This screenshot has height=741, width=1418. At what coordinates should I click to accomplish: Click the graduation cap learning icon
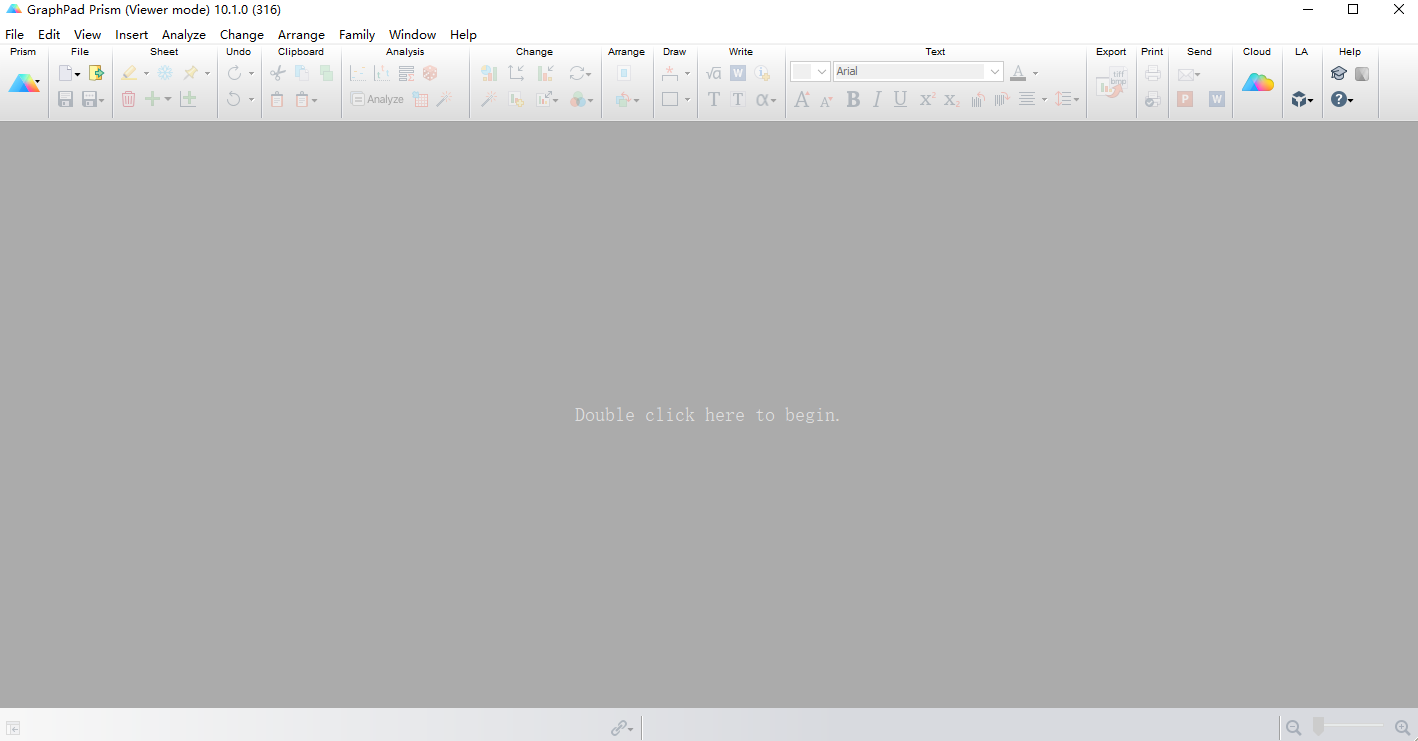1338,73
